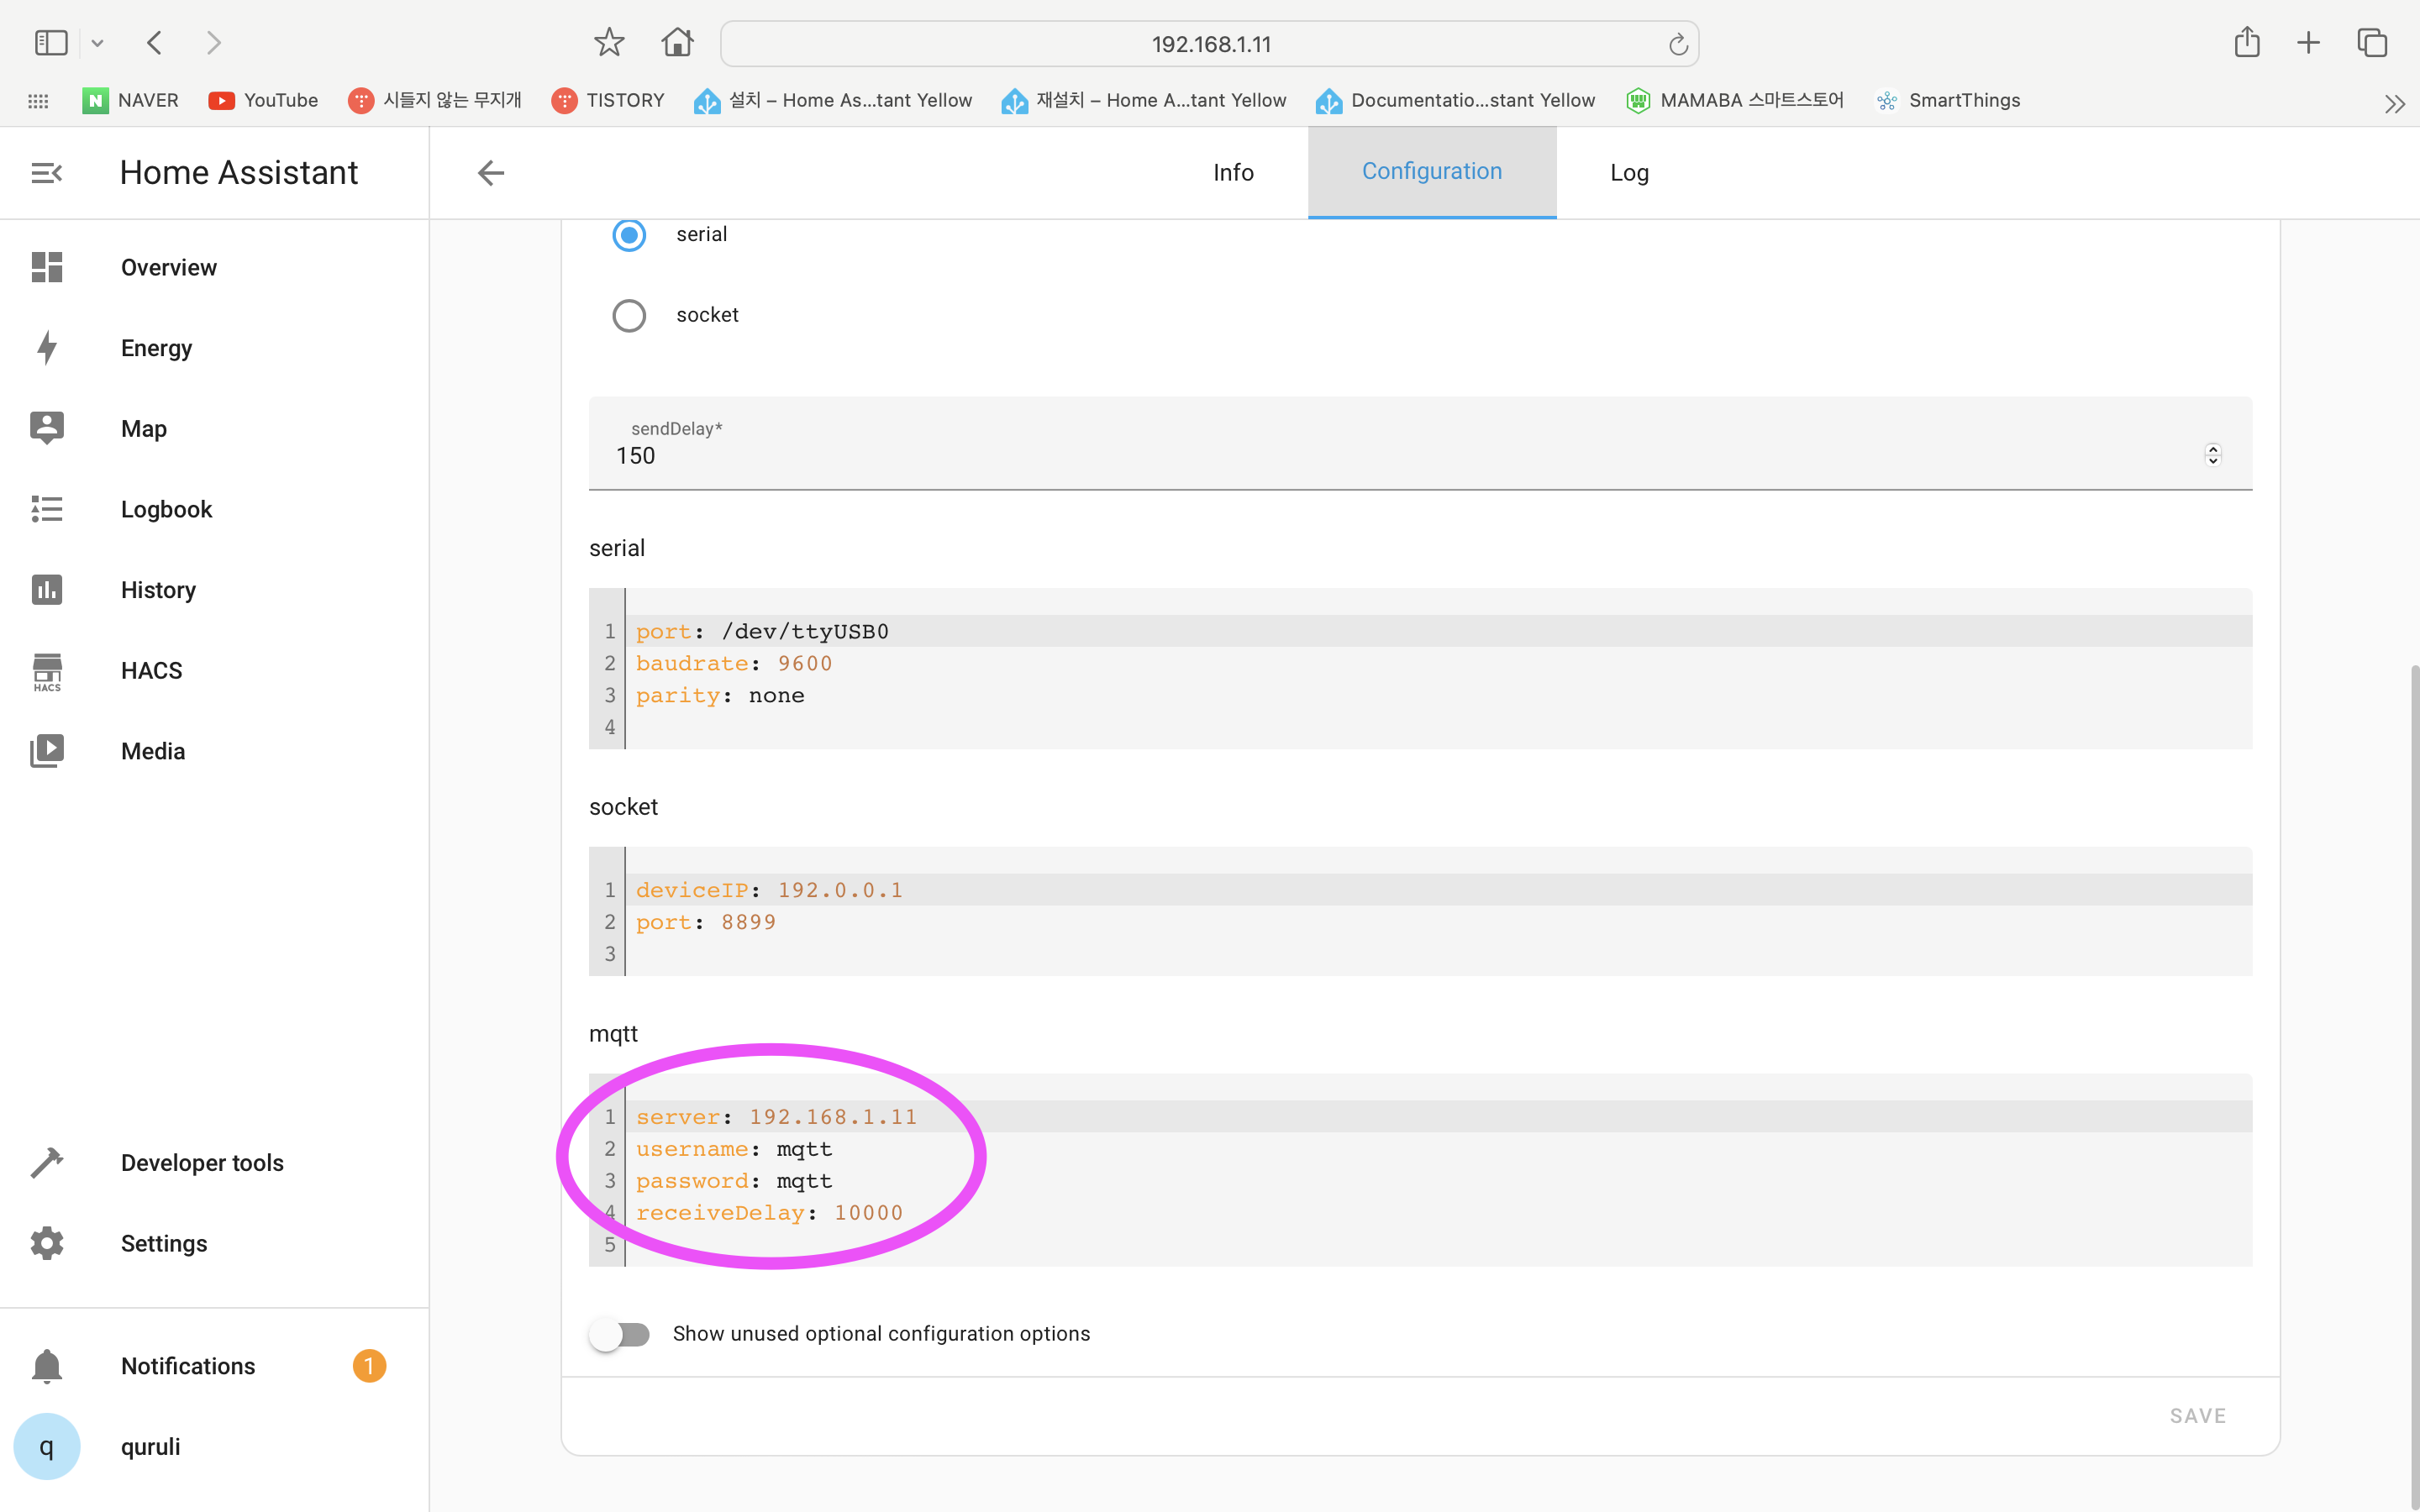This screenshot has height=1512, width=2420.
Task: Click the History chart icon
Action: coord(47,590)
